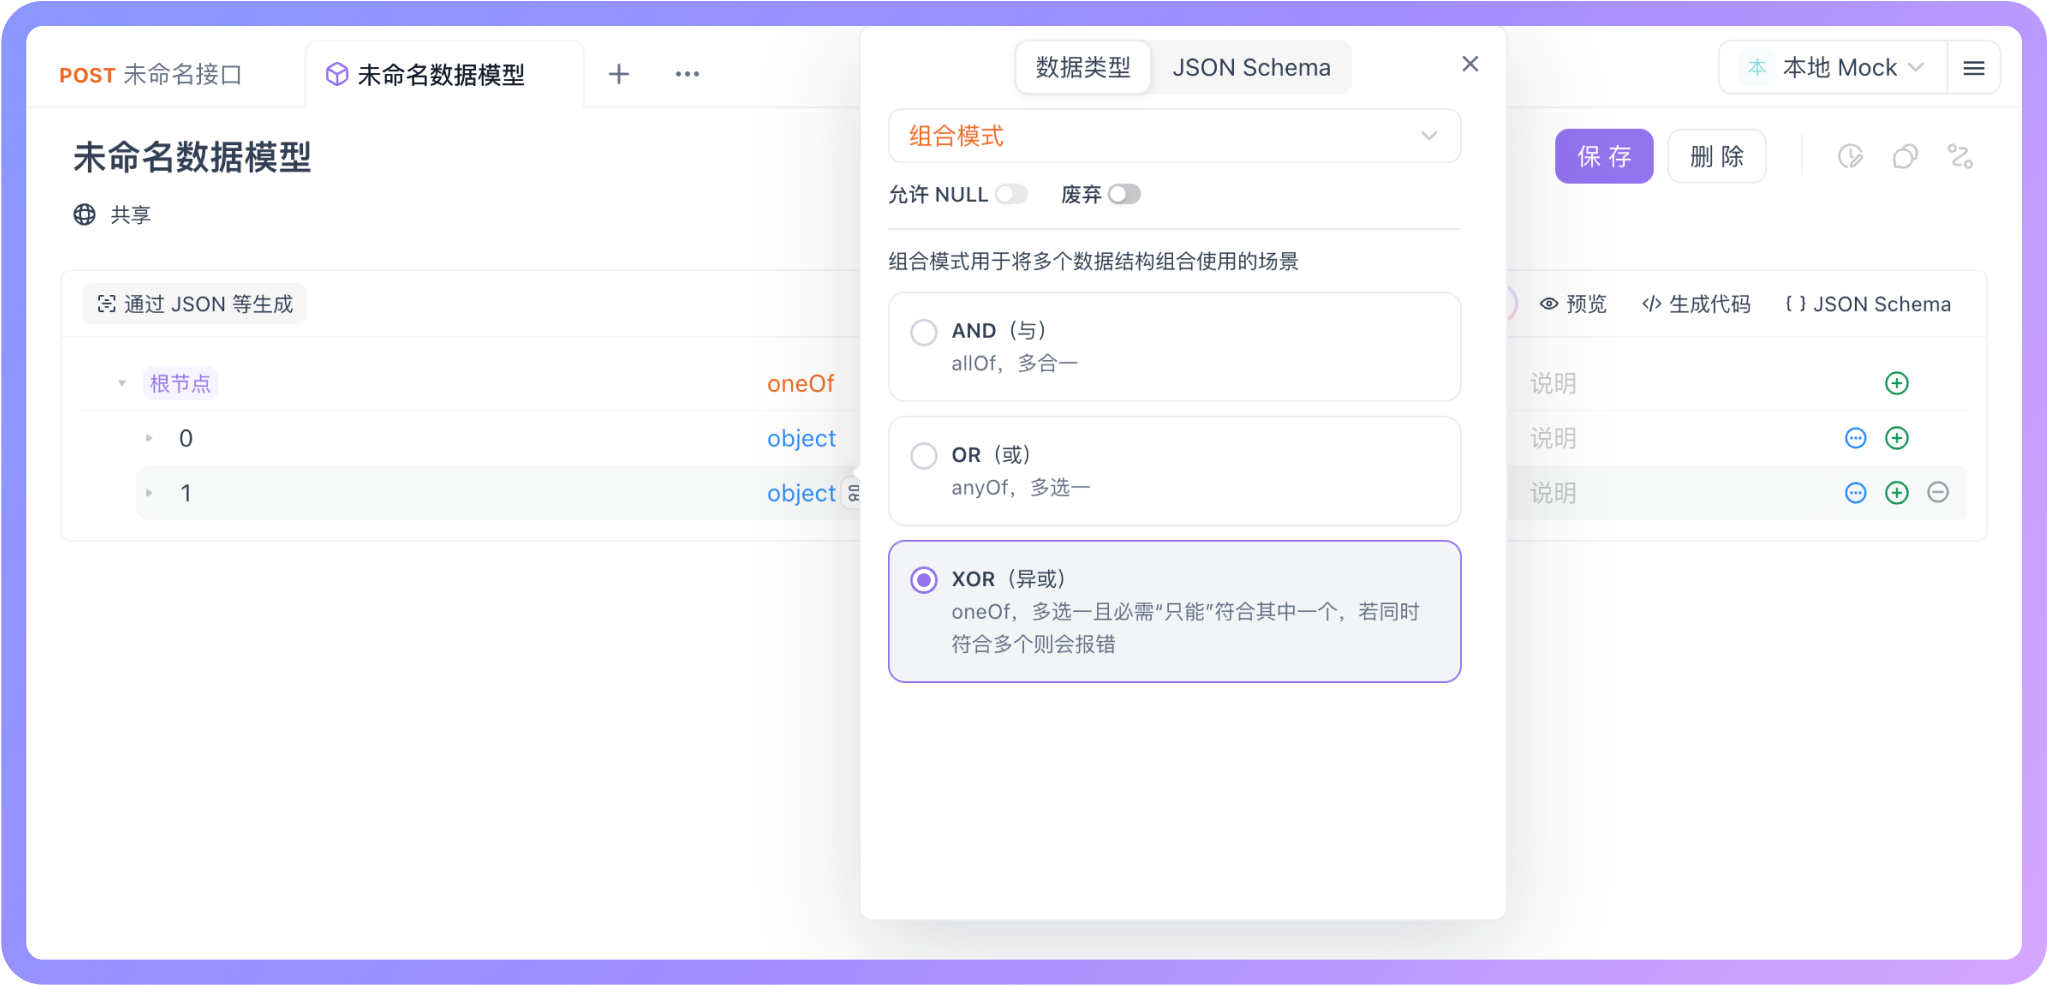Open the comments chat bubble icon
The width and height of the screenshot is (2047, 985).
point(1905,156)
